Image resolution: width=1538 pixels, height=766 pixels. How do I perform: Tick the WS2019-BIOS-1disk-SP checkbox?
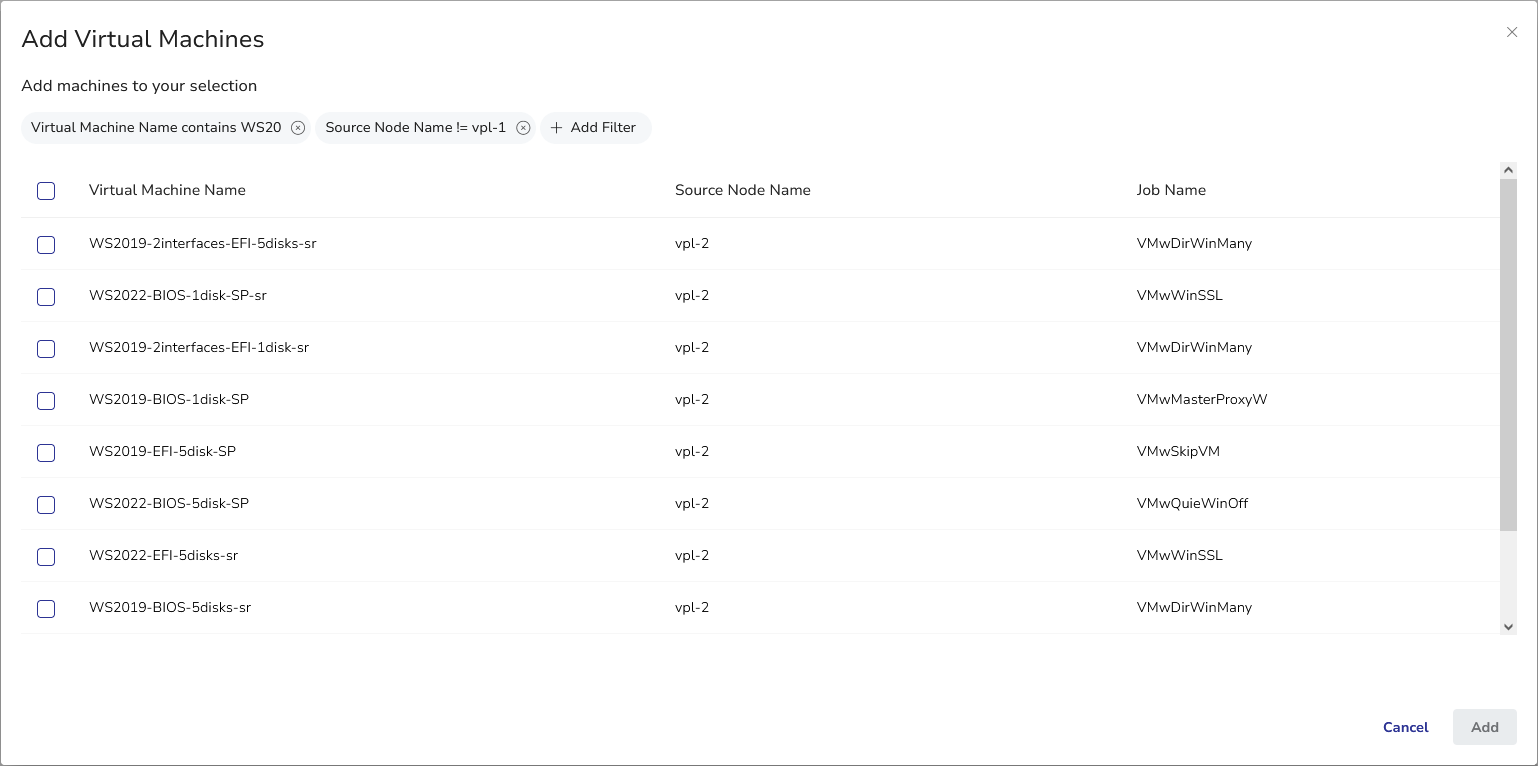pyautogui.click(x=46, y=401)
